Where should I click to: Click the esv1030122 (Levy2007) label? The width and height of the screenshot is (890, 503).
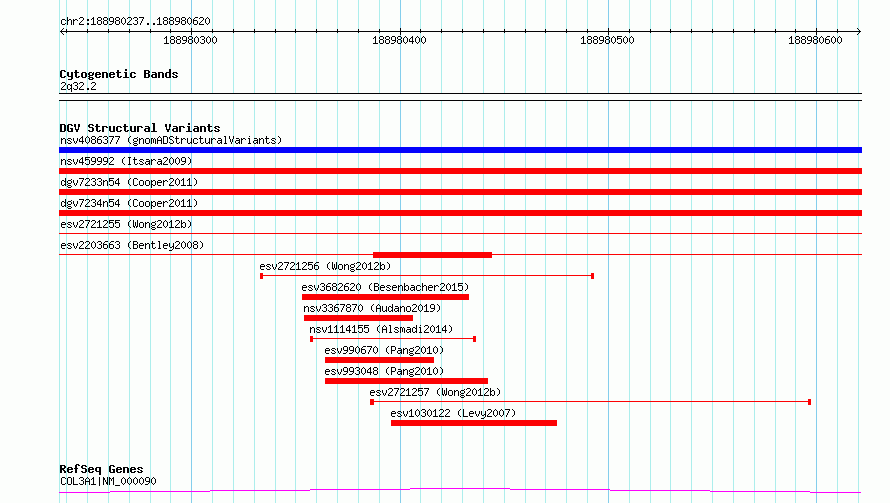point(453,413)
